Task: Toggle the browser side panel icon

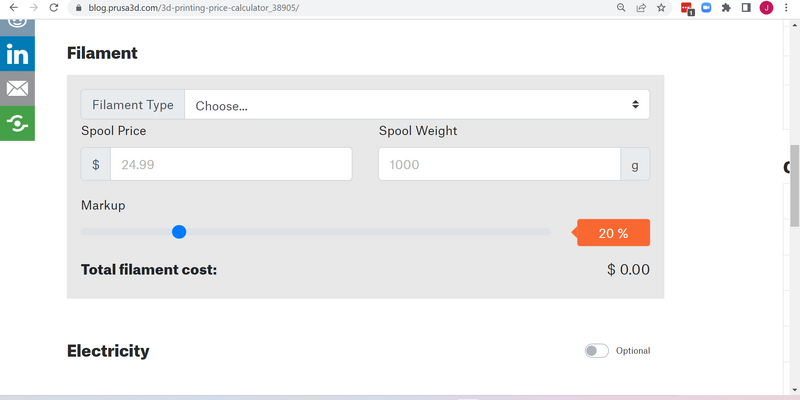Action: click(x=746, y=8)
